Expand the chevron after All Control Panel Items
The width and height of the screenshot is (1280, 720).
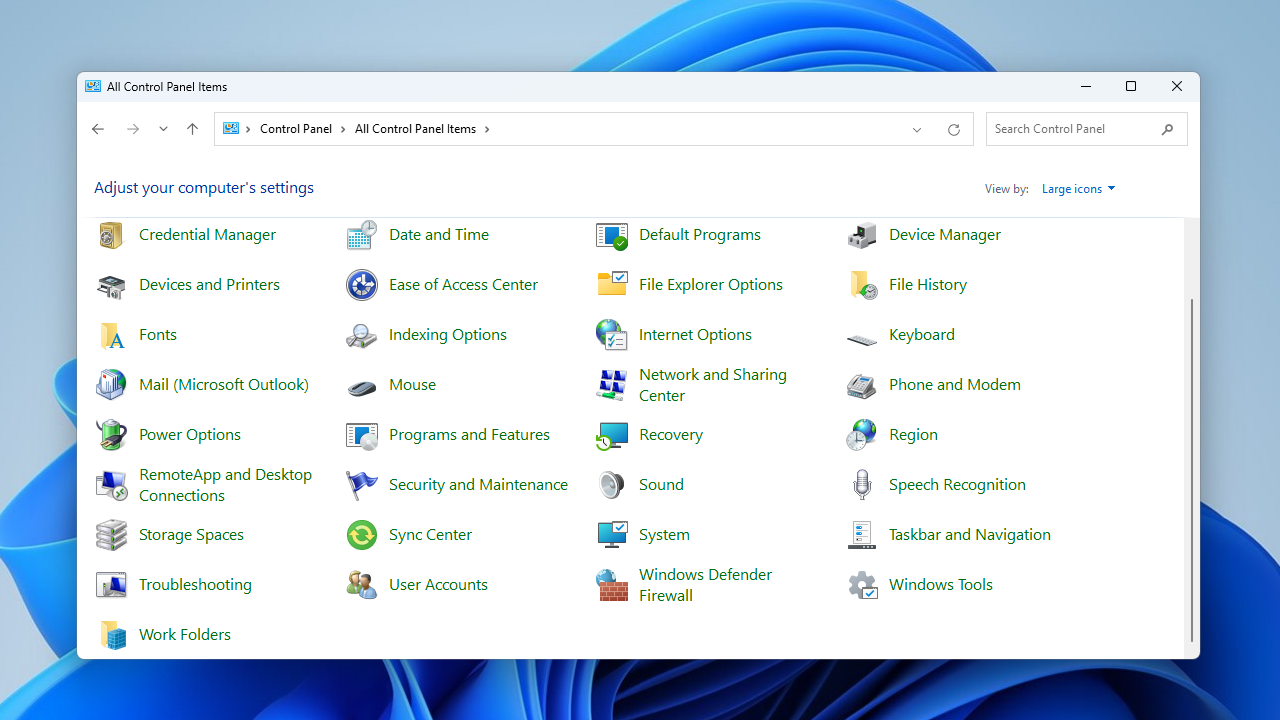point(487,129)
